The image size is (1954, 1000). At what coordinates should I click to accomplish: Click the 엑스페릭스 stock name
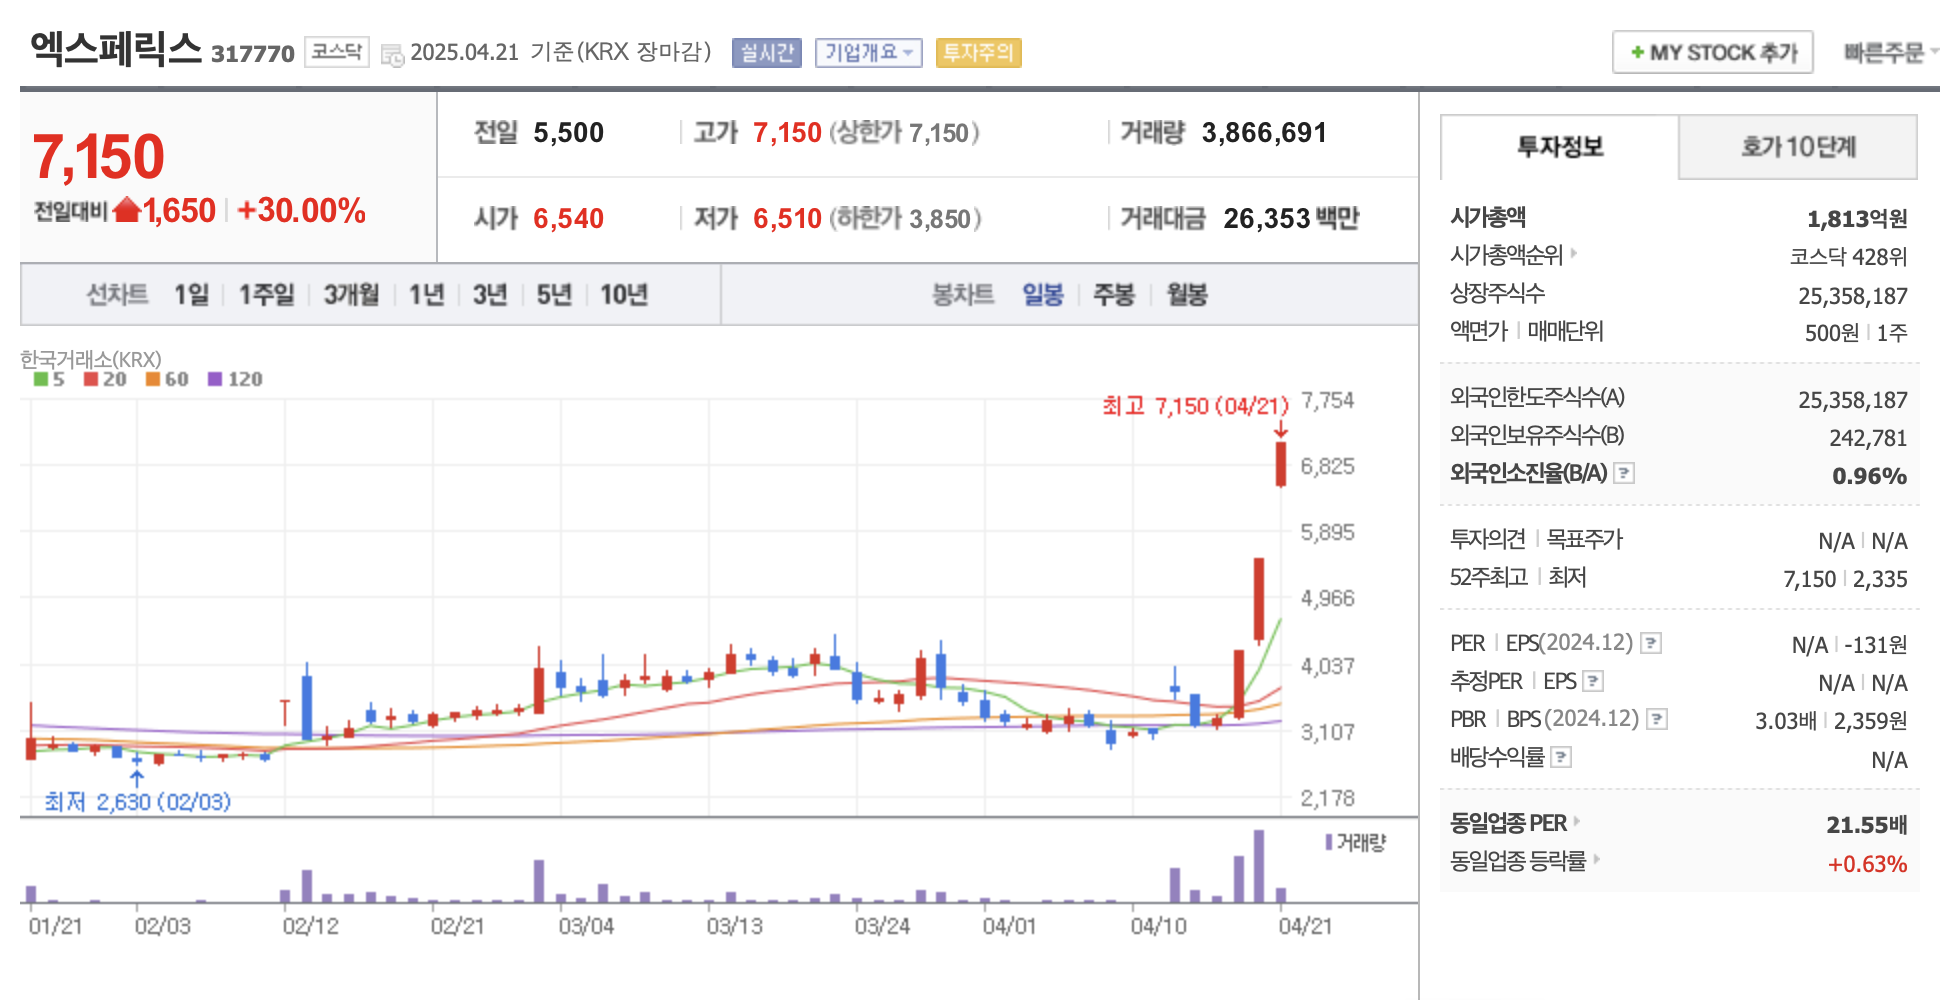click(x=116, y=48)
